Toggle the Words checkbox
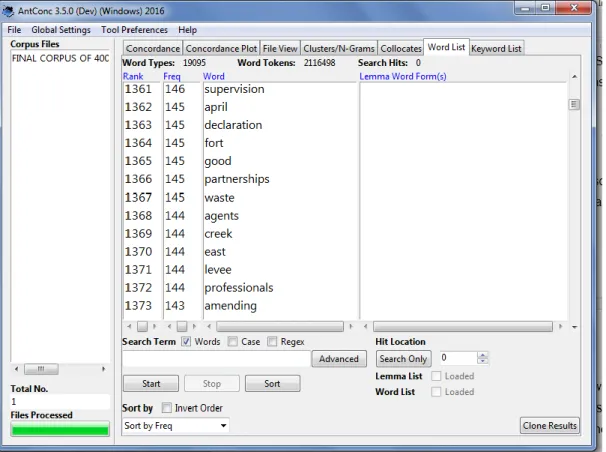606x452 pixels. 186,342
